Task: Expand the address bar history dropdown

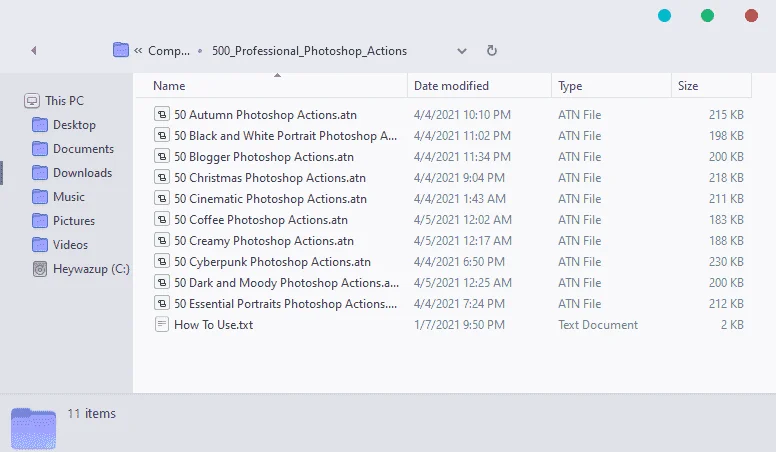Action: [x=462, y=51]
